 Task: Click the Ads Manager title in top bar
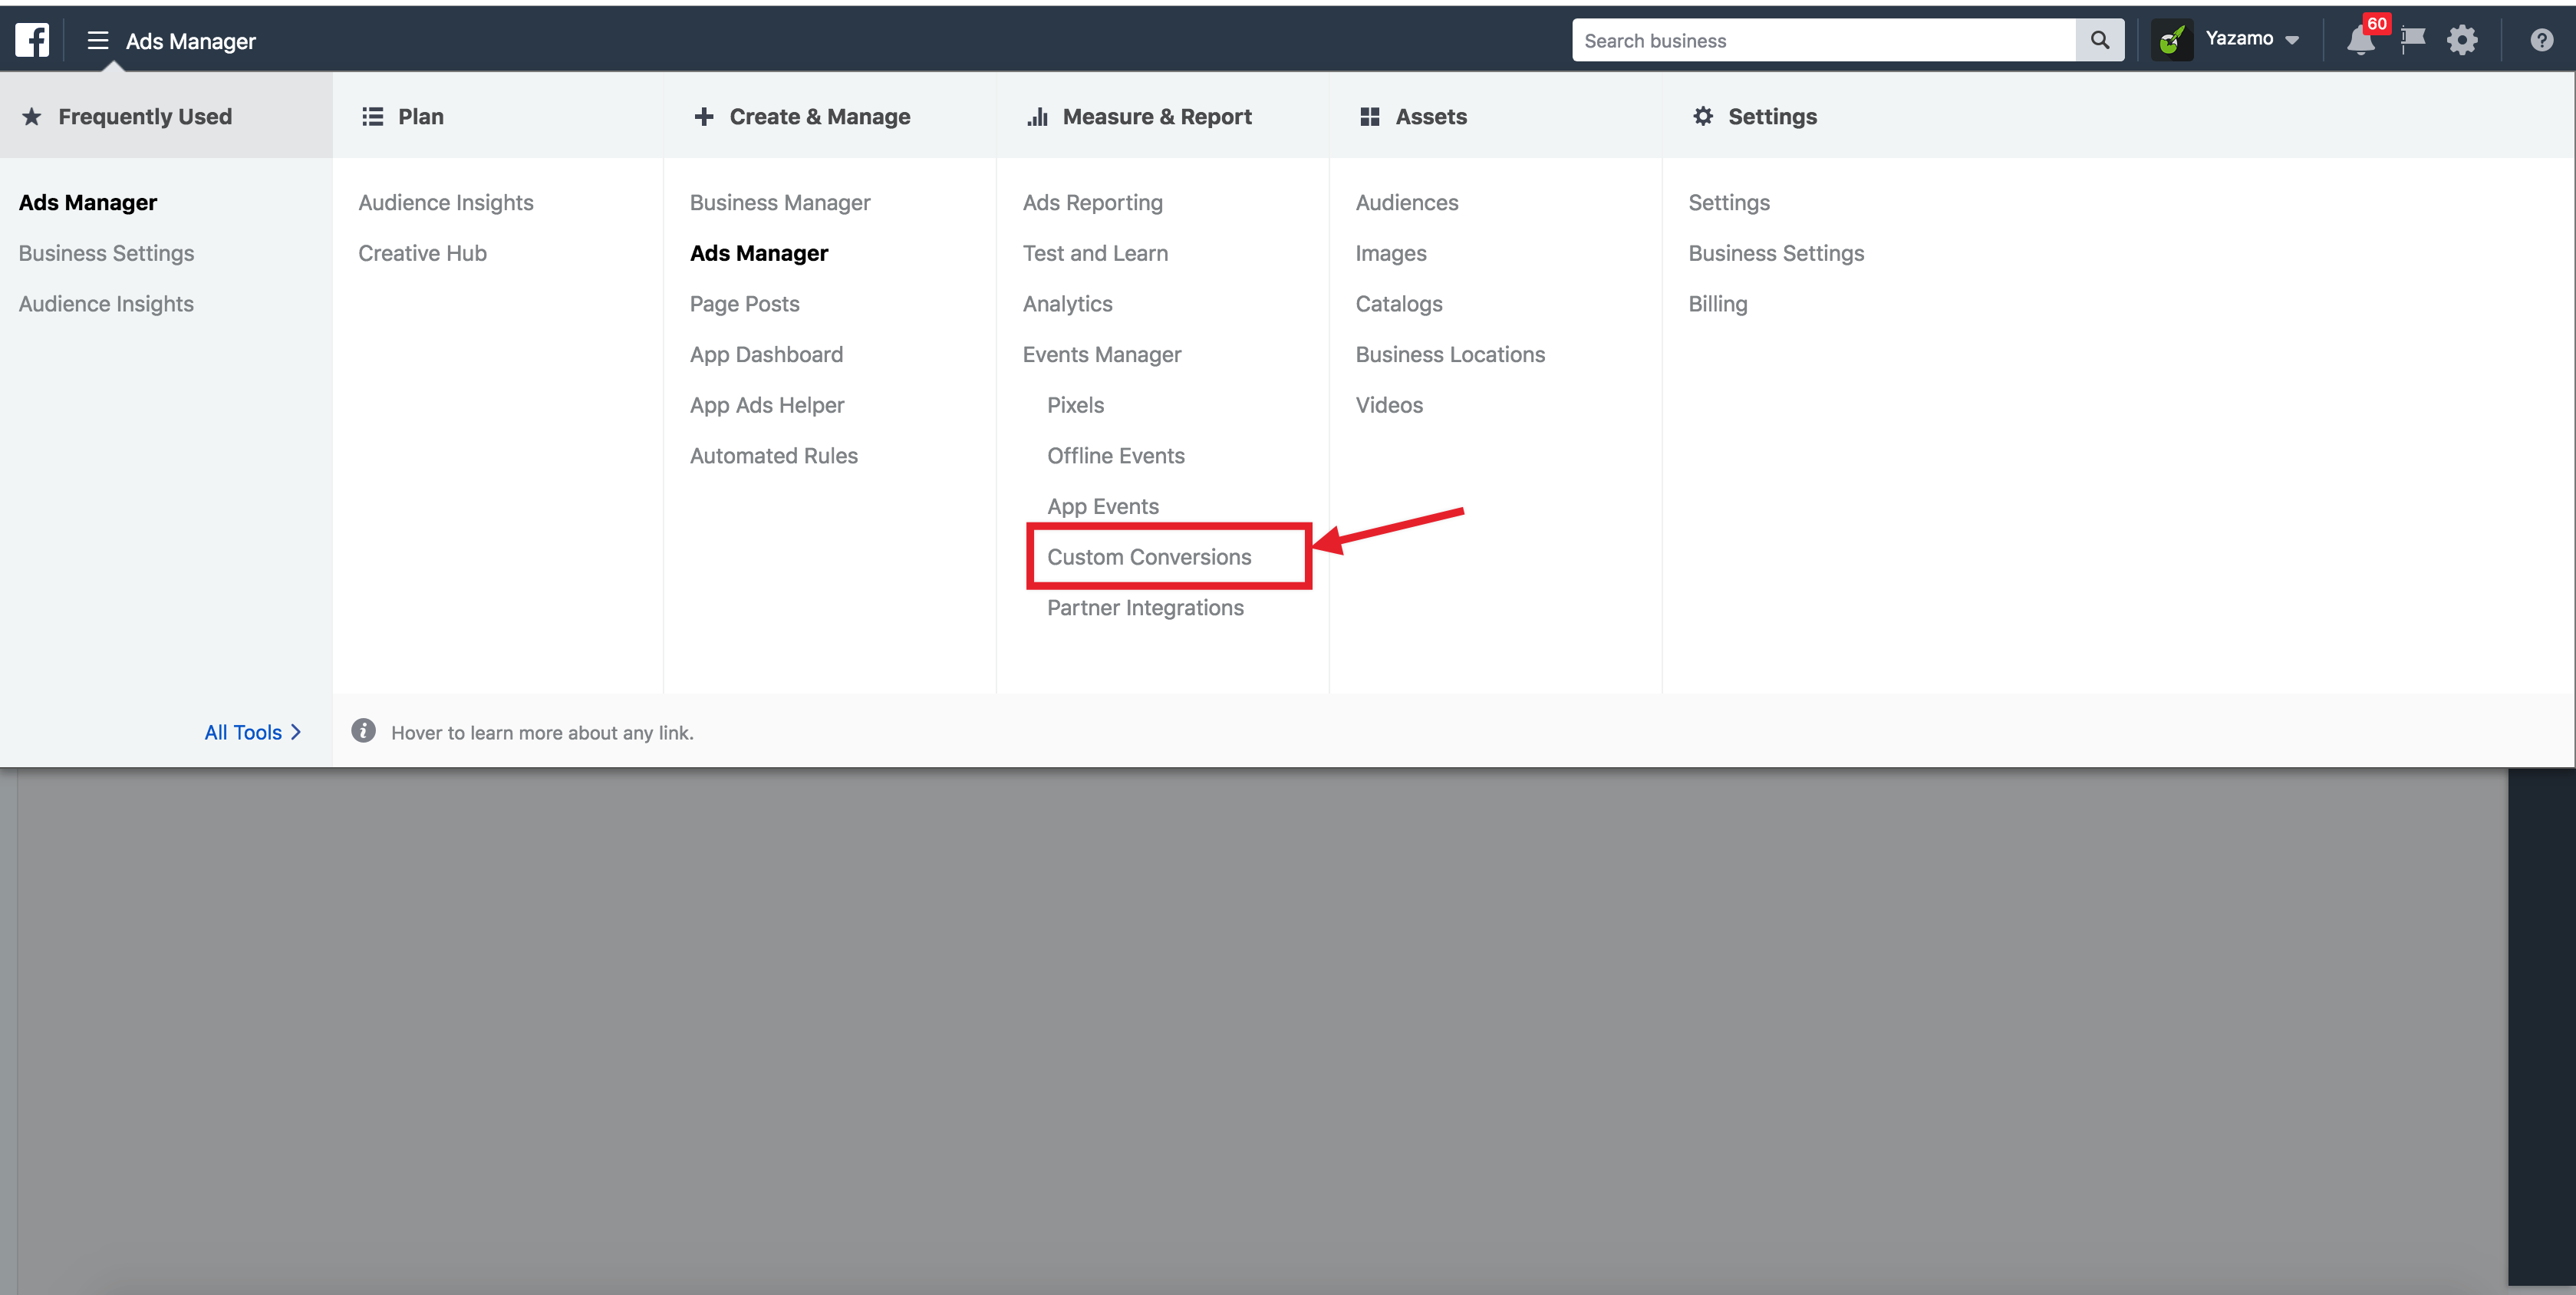[191, 41]
